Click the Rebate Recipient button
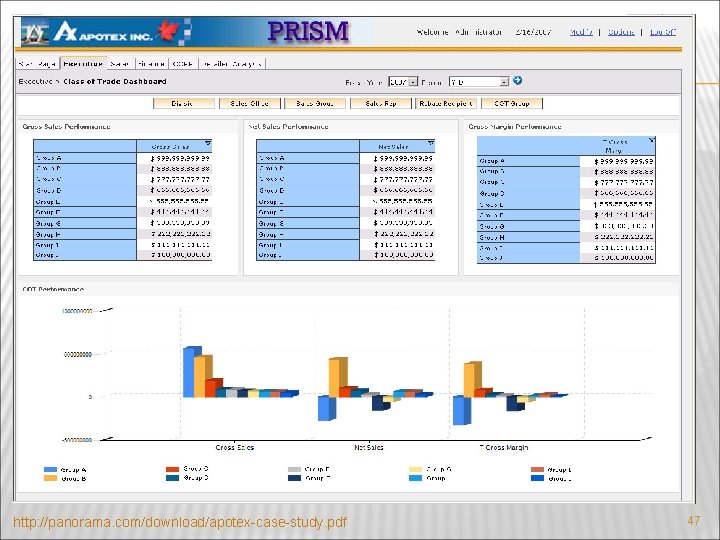720x540 pixels. pyautogui.click(x=446, y=103)
